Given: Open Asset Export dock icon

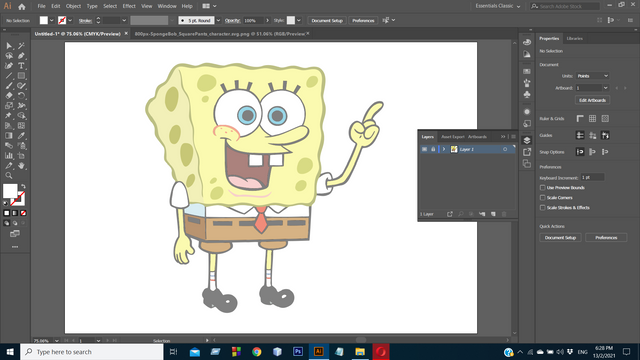Looking at the screenshot, I should point(527,152).
